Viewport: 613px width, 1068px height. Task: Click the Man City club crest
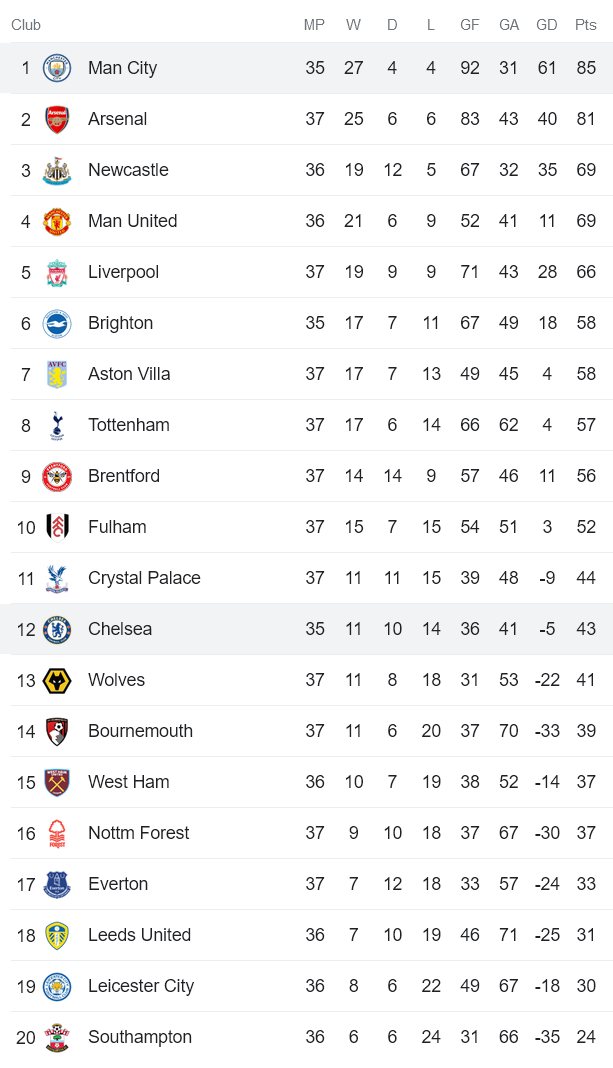(x=57, y=67)
